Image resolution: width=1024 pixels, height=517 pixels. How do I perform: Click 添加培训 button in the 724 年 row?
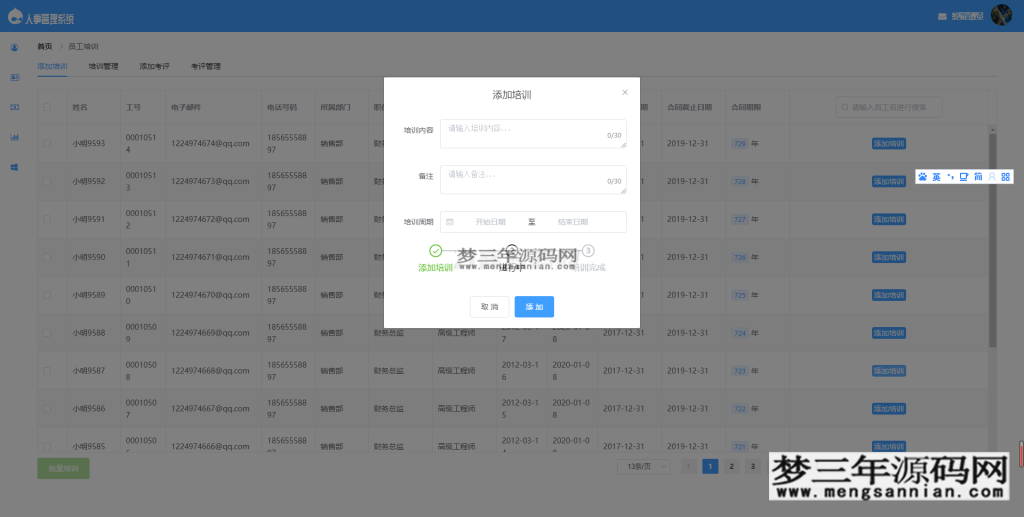click(x=889, y=333)
